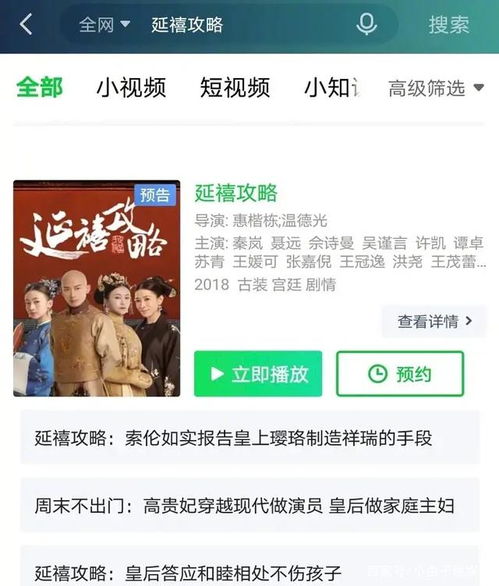Switch to the 全部 tab
This screenshot has height=586, width=499.
point(40,87)
